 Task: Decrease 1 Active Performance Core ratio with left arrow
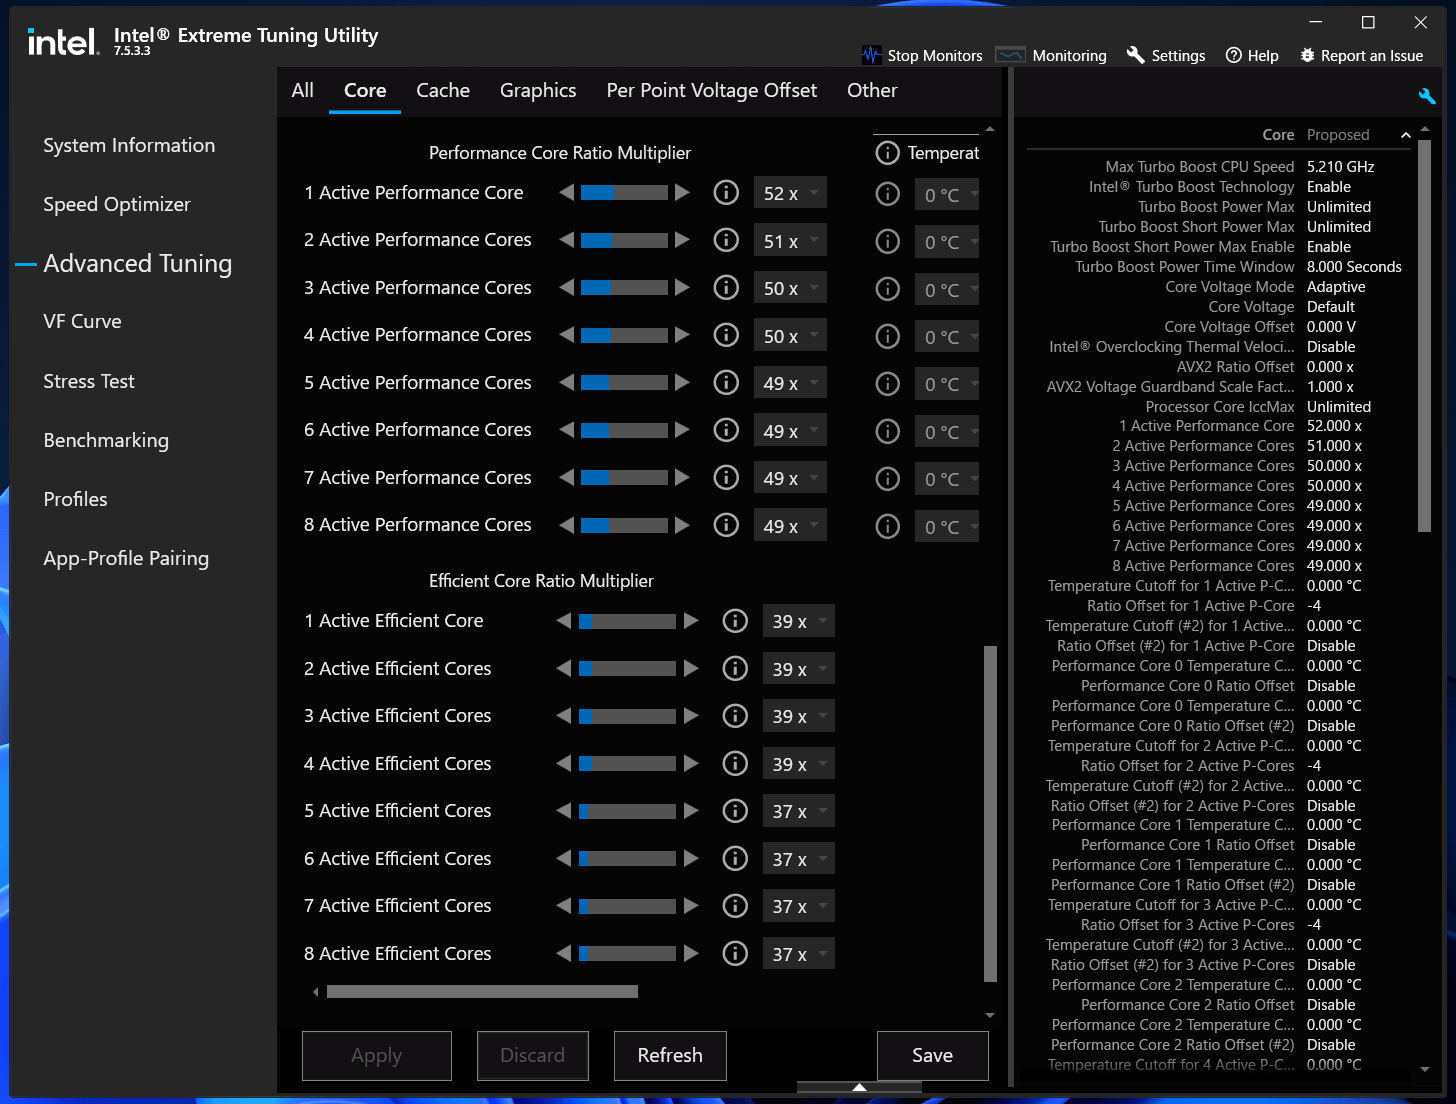coord(567,192)
